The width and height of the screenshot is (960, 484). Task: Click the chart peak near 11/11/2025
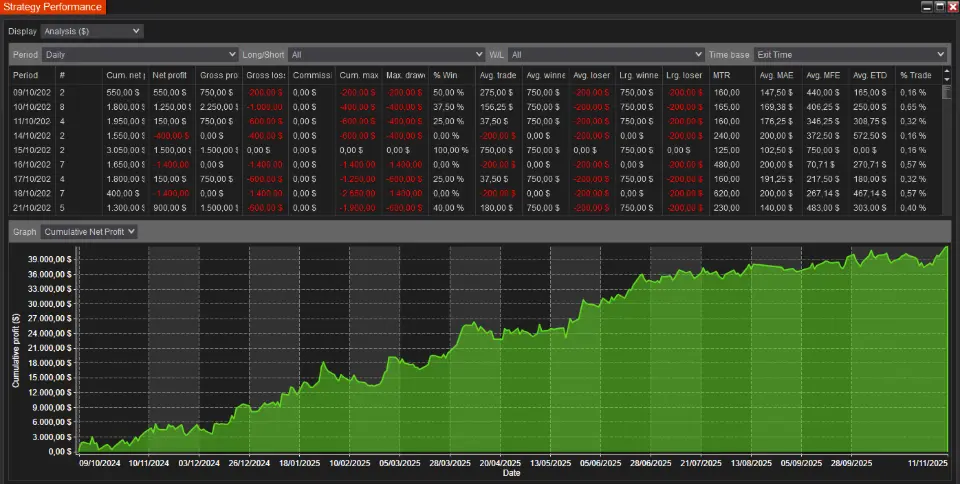pyautogui.click(x=946, y=248)
